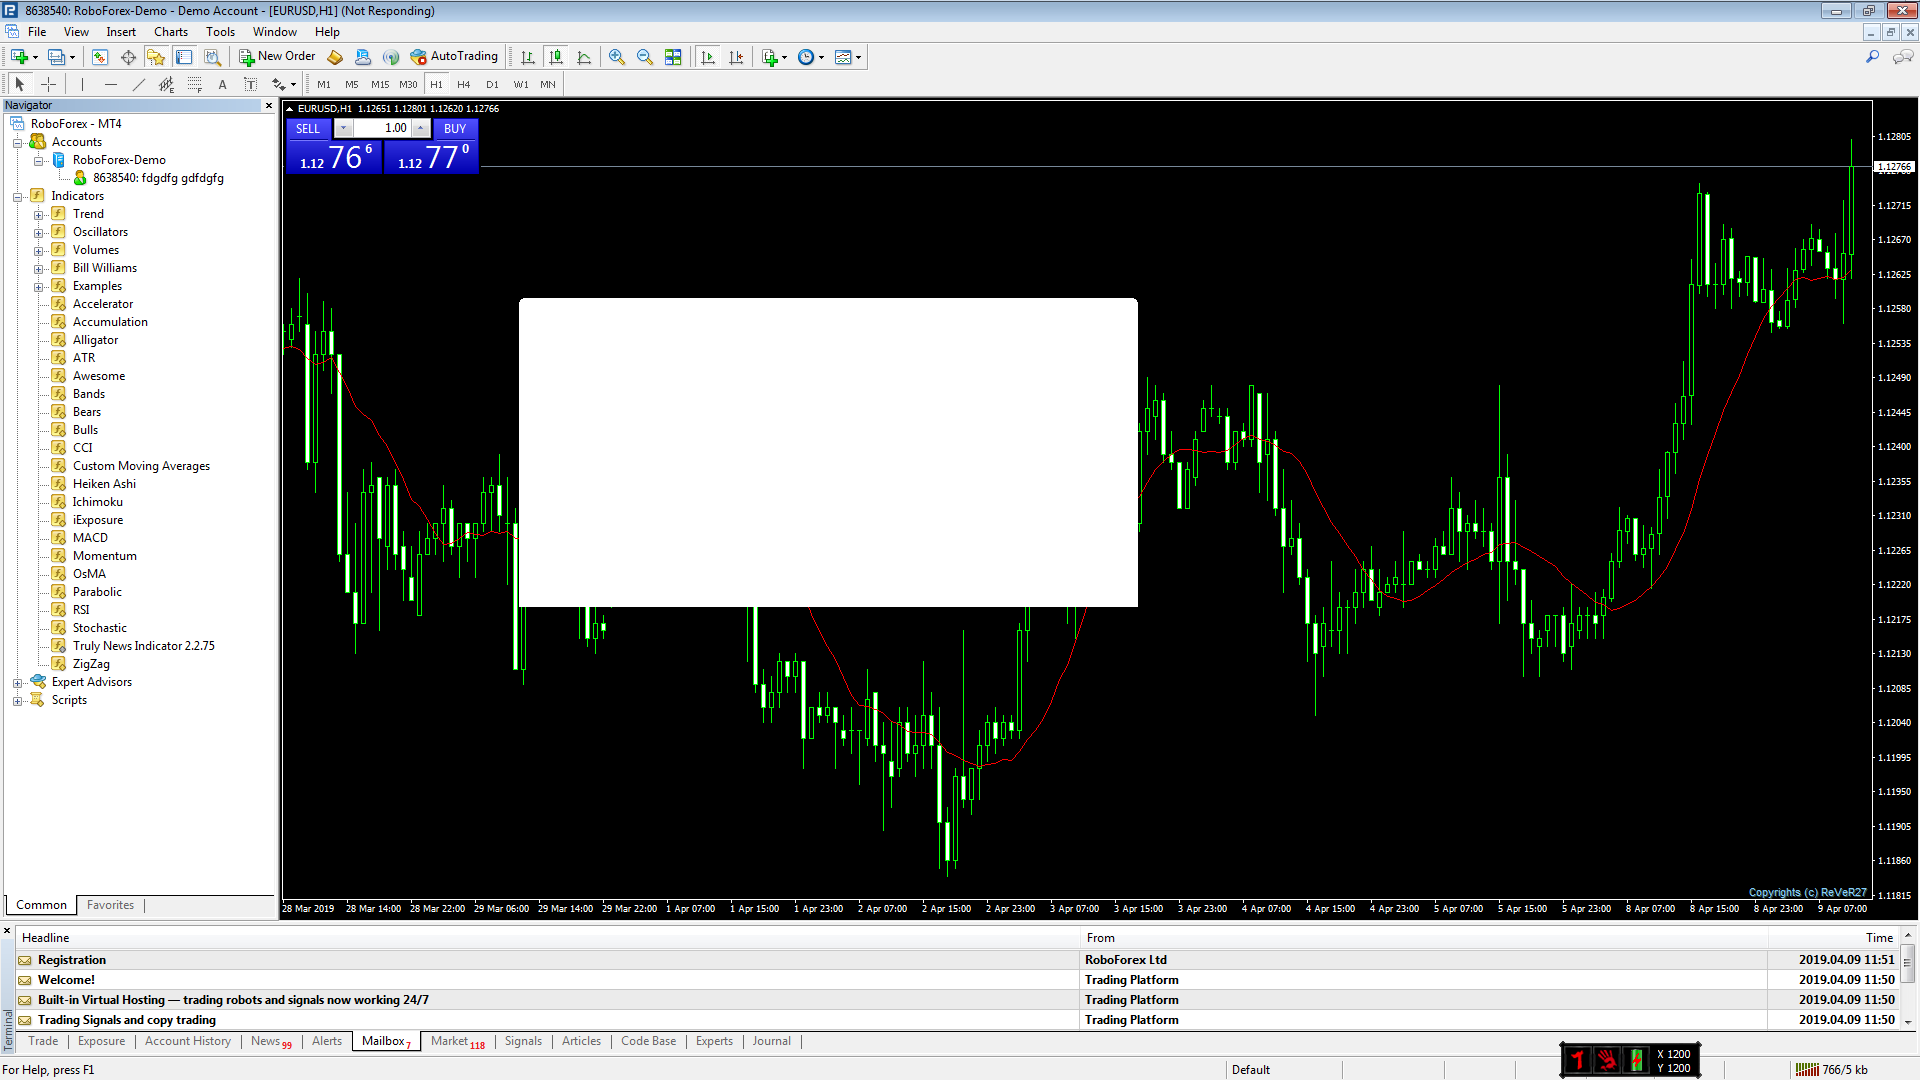1920x1080 pixels.
Task: Select the MACD indicator in Navigator
Action: 90,538
